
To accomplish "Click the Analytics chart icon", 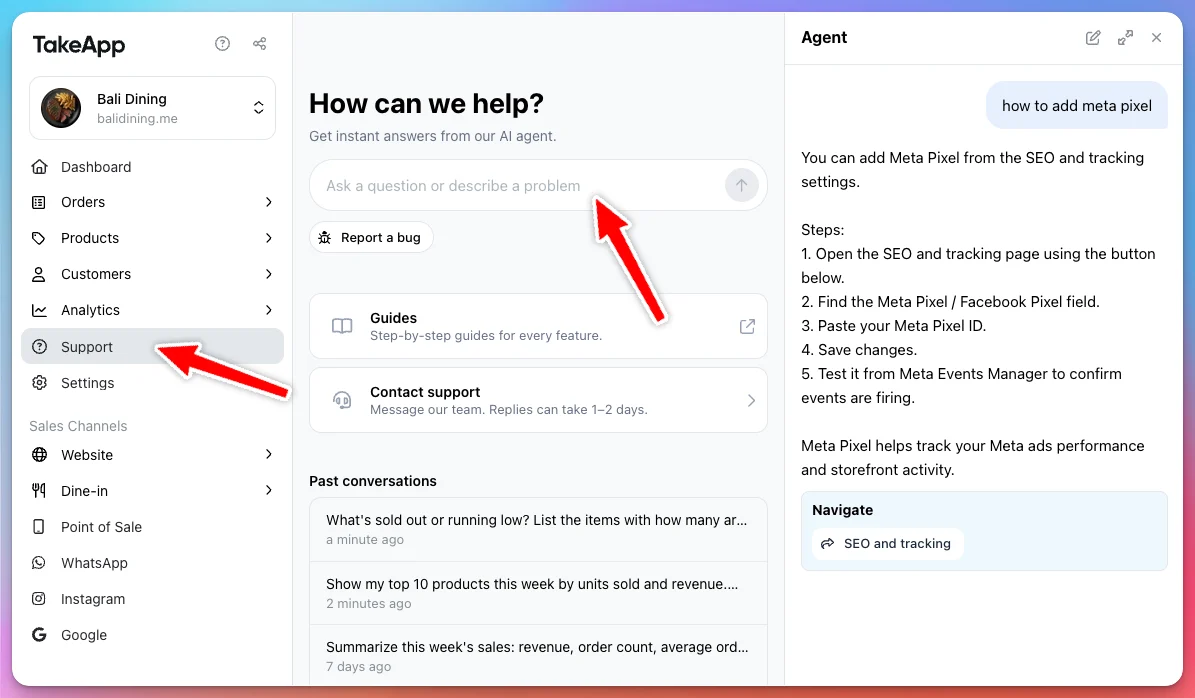I will 39,310.
